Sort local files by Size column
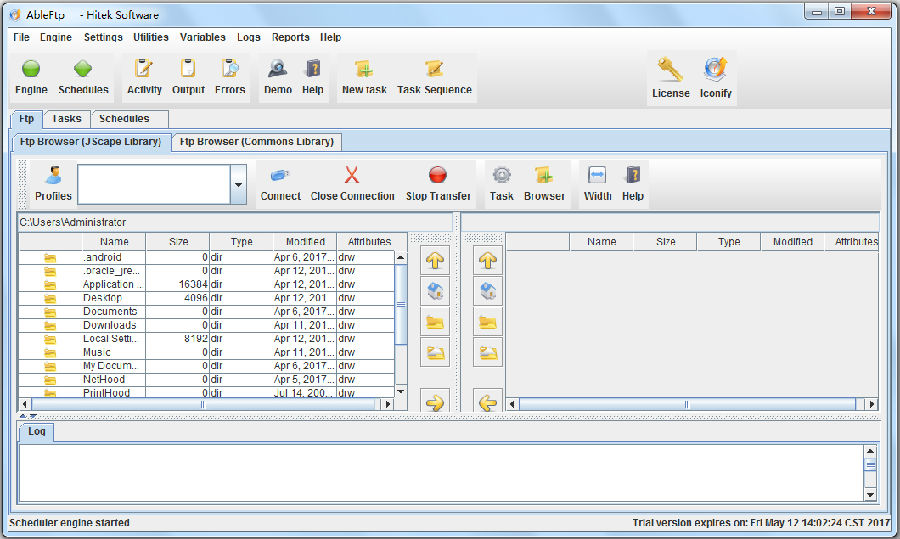Viewport: 900px width, 539px height. [178, 242]
